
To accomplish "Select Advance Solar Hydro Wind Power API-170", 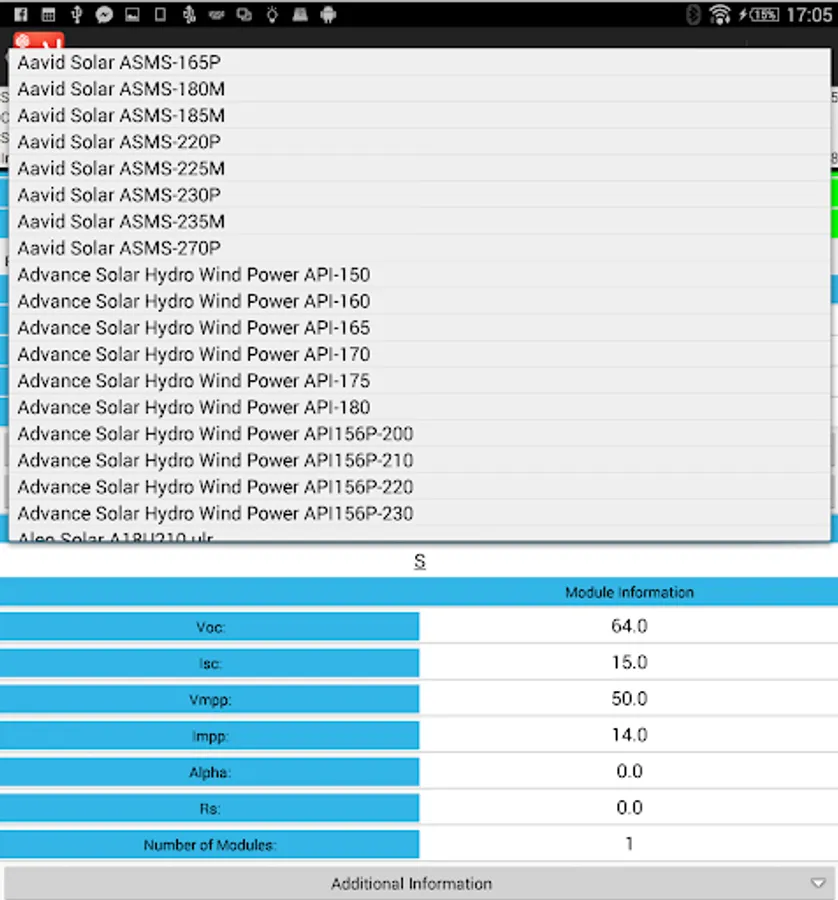I will pos(420,354).
